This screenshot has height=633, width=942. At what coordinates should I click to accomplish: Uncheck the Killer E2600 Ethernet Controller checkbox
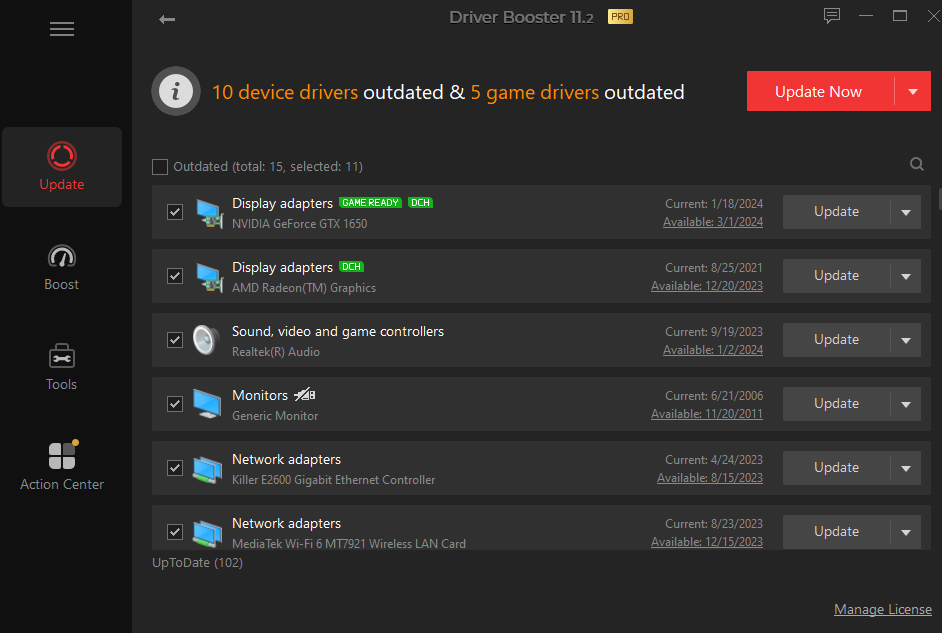(175, 468)
